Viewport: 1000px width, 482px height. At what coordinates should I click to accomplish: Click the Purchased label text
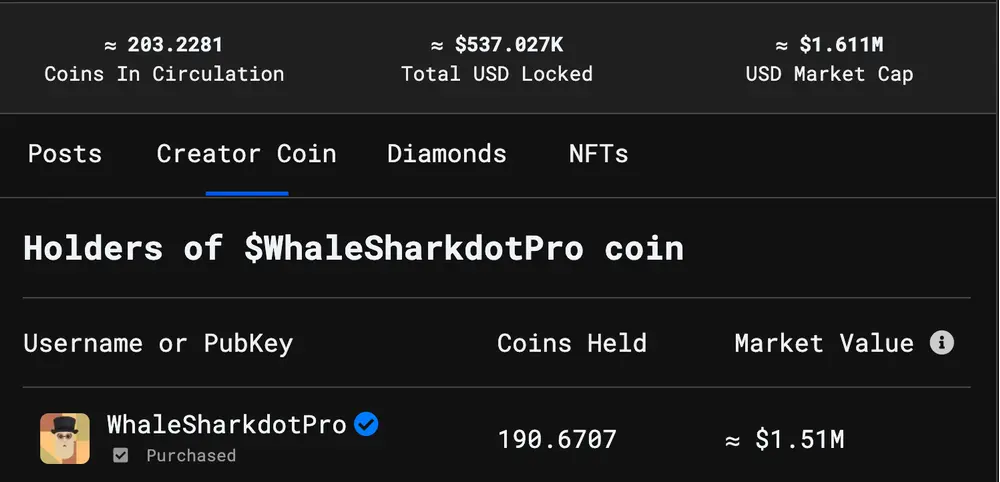191,455
